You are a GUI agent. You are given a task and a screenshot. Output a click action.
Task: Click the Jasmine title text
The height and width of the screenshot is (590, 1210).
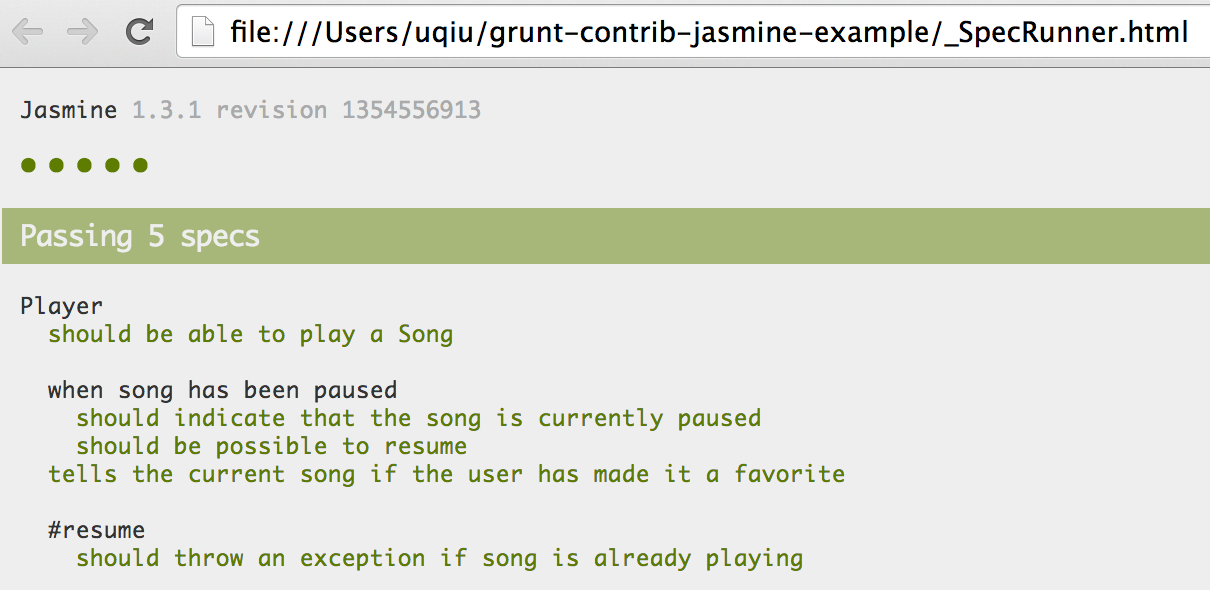(x=68, y=110)
